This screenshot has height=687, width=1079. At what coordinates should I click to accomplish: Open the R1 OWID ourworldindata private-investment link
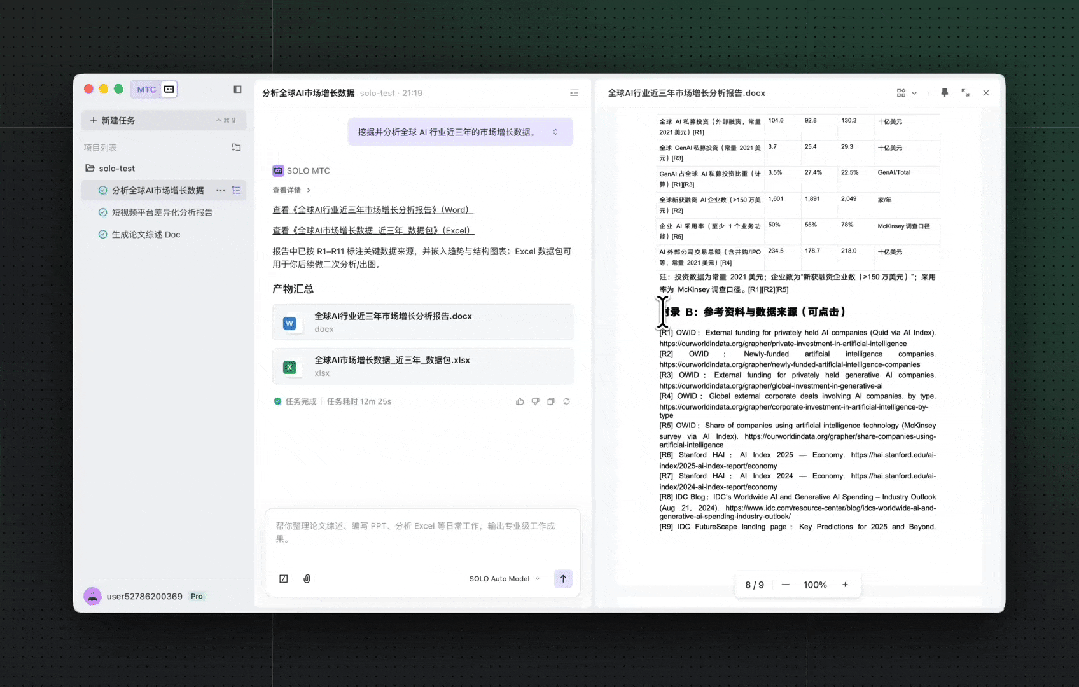[x=783, y=344]
